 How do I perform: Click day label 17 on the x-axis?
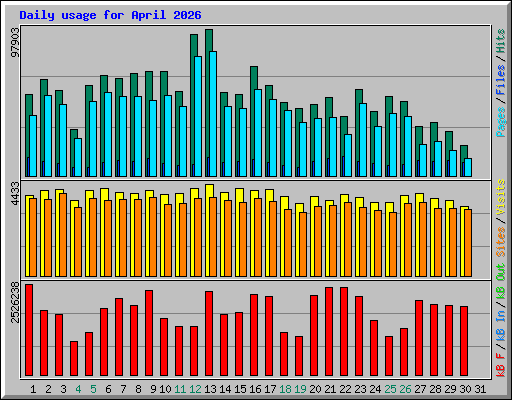point(270,389)
